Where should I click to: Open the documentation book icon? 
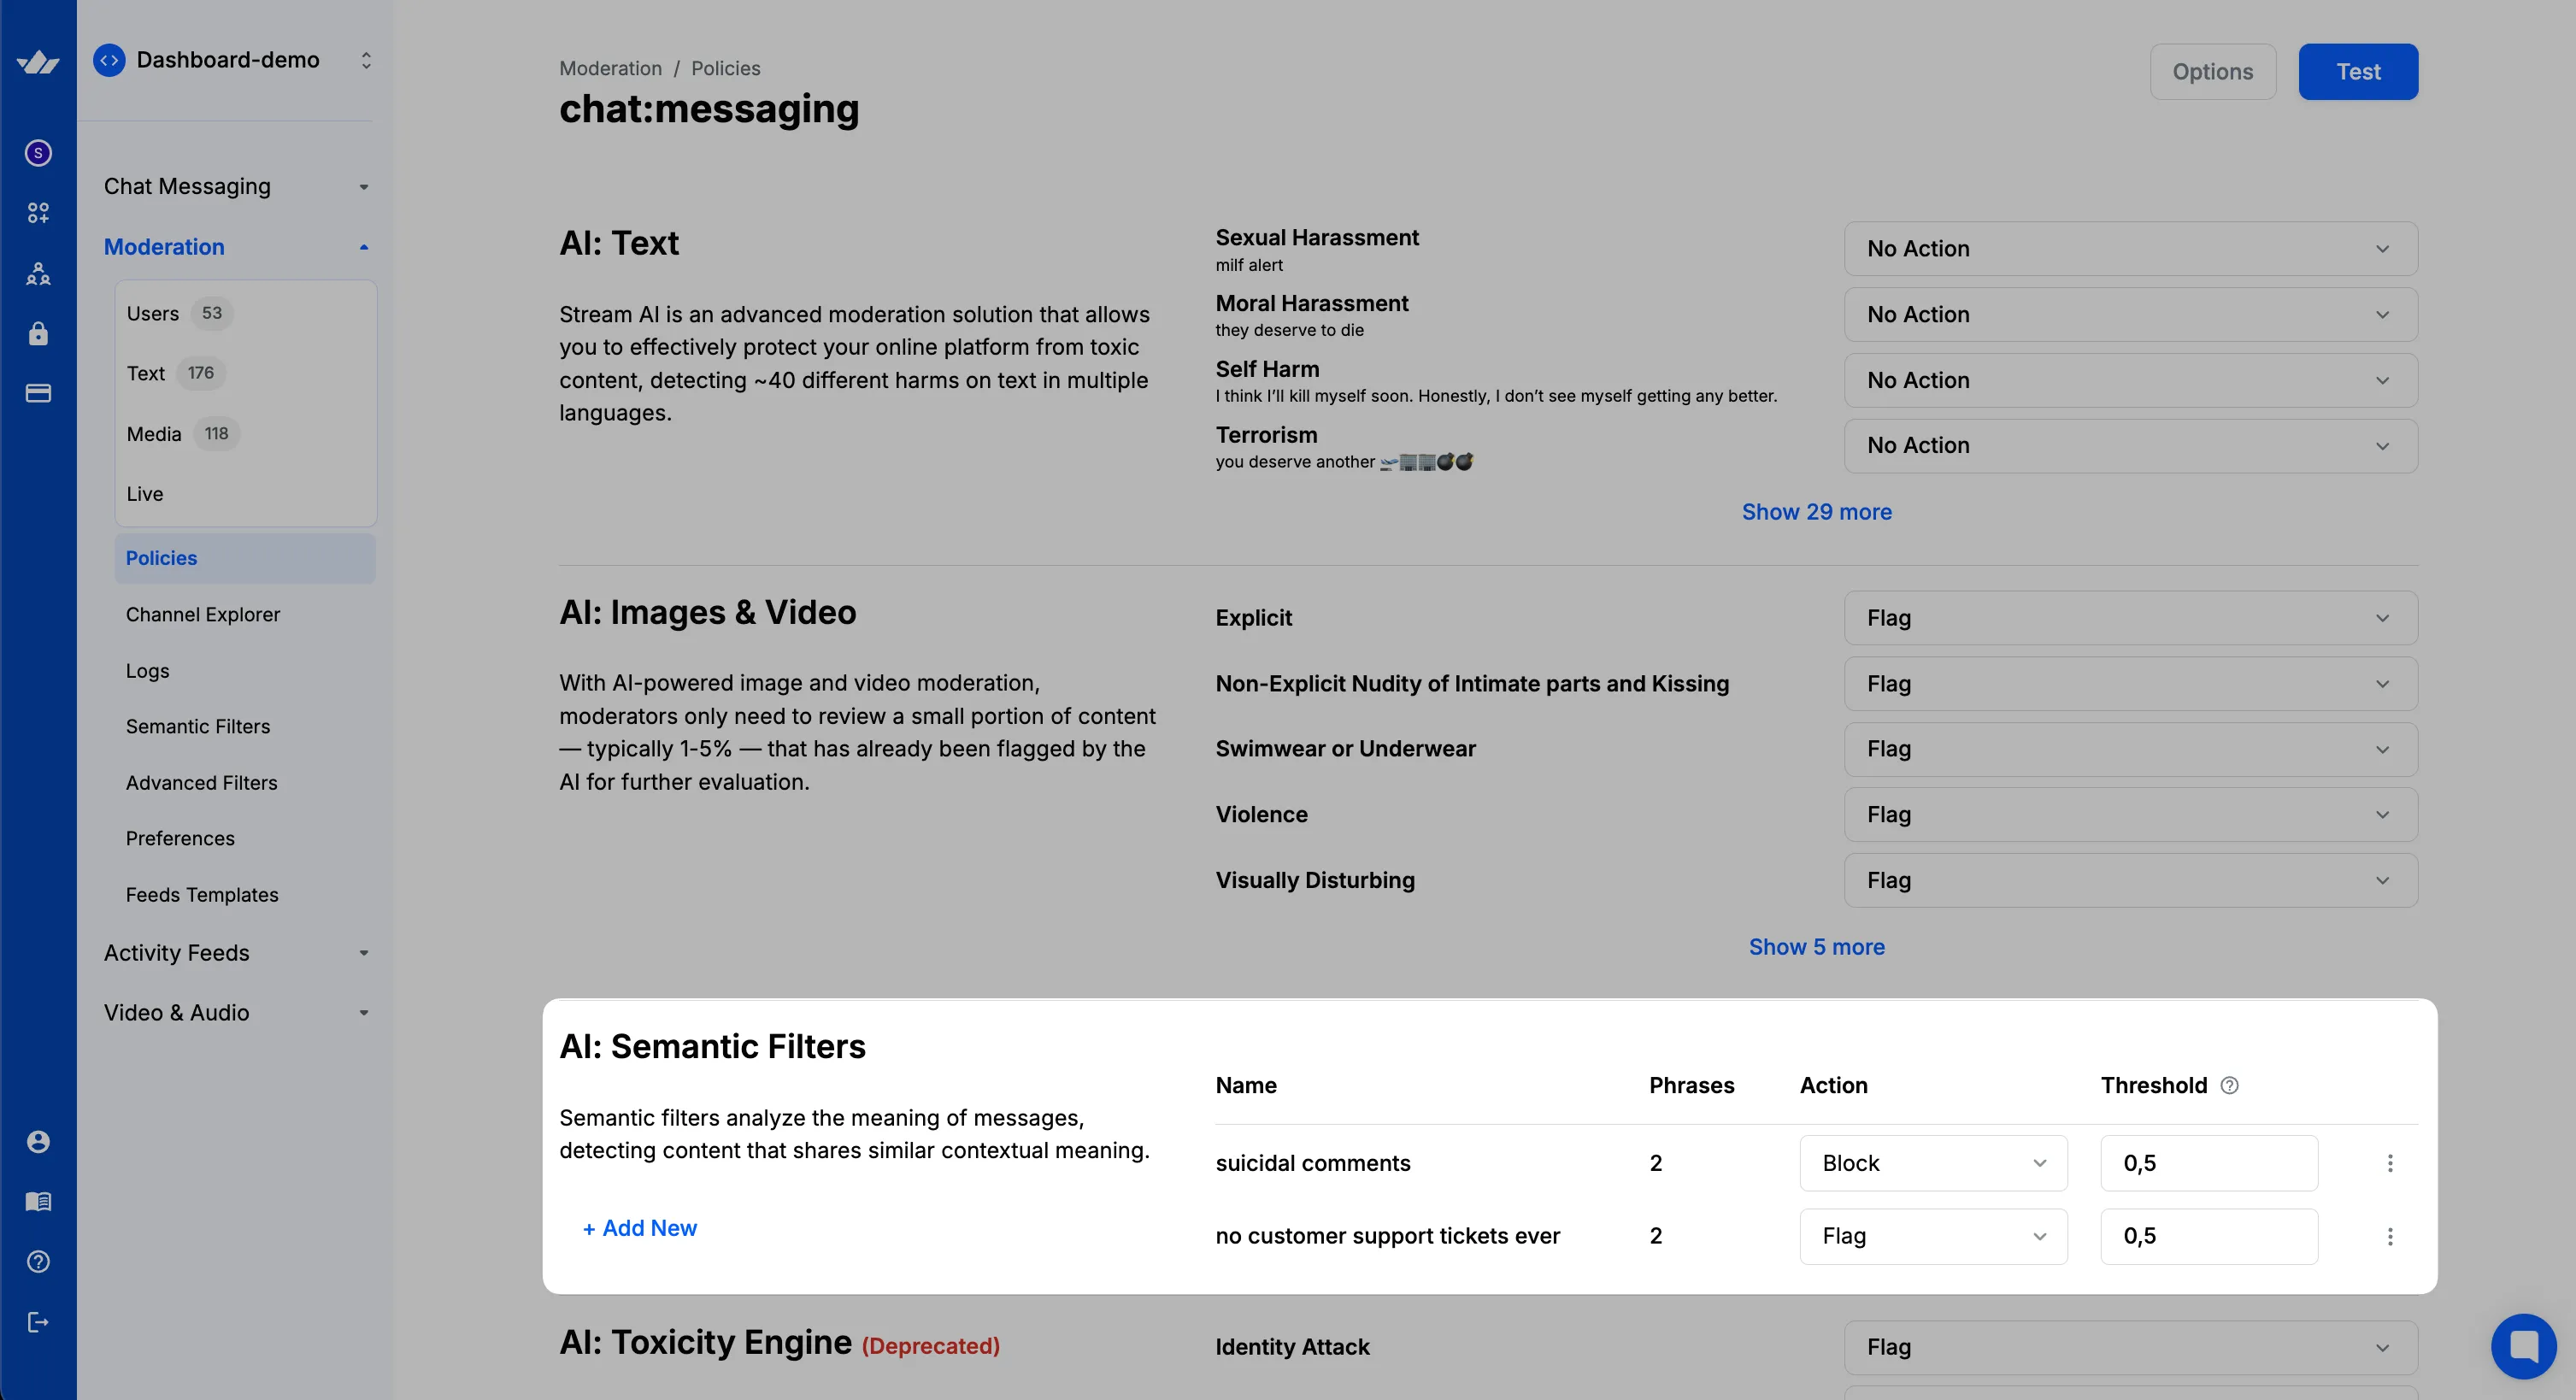38,1201
